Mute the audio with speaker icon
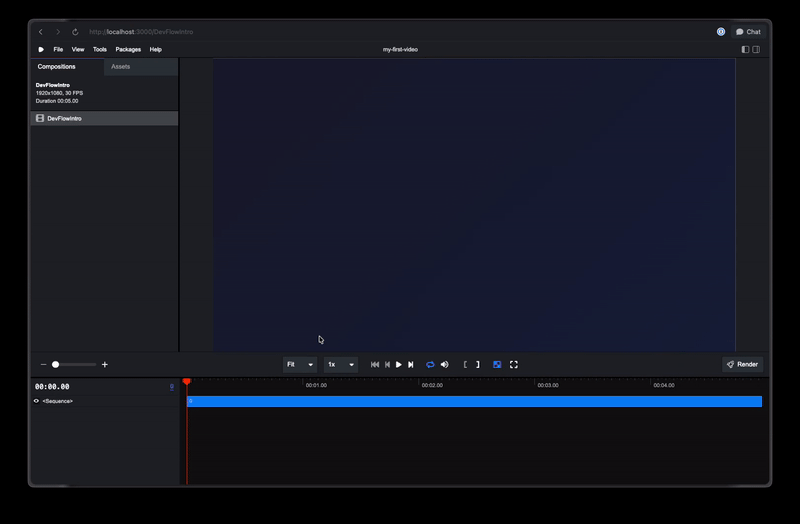The height and width of the screenshot is (524, 800). tap(444, 364)
